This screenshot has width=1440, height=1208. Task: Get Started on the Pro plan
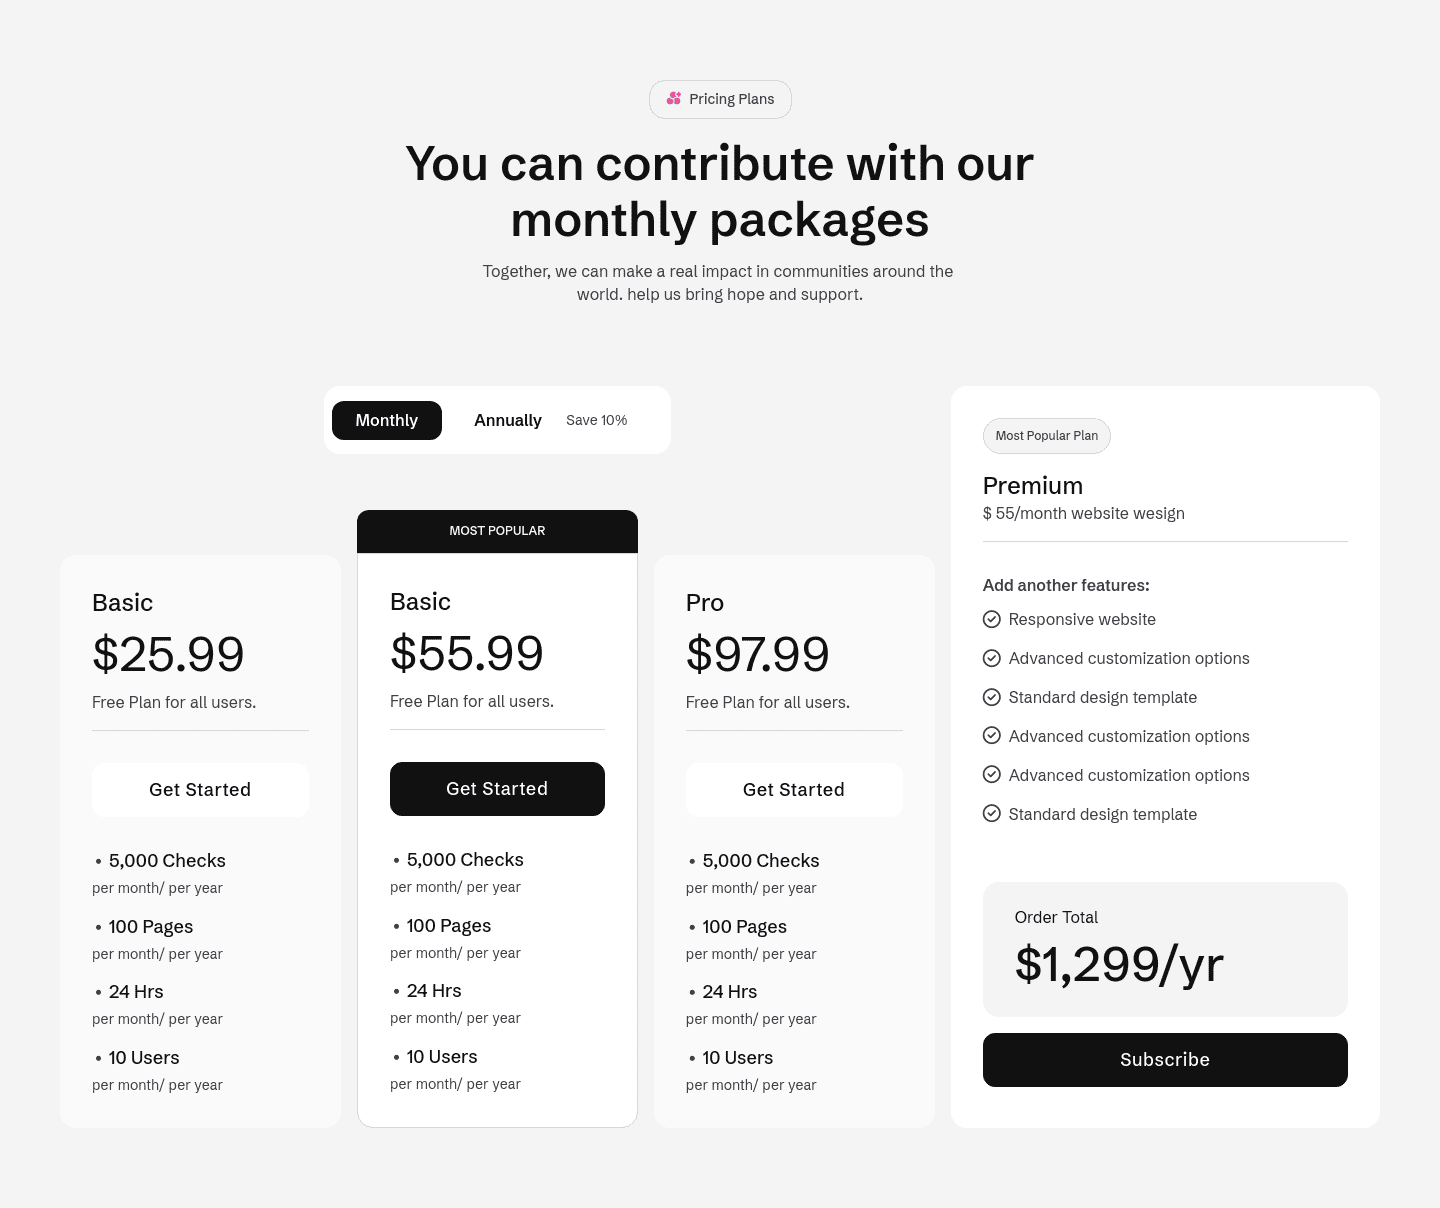pos(794,789)
